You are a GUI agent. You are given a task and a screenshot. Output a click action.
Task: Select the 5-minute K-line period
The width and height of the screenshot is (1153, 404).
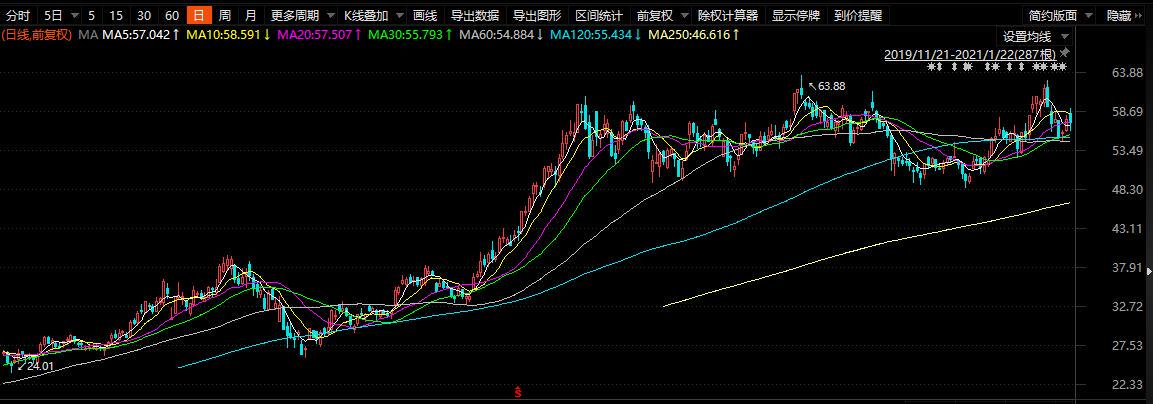click(91, 15)
